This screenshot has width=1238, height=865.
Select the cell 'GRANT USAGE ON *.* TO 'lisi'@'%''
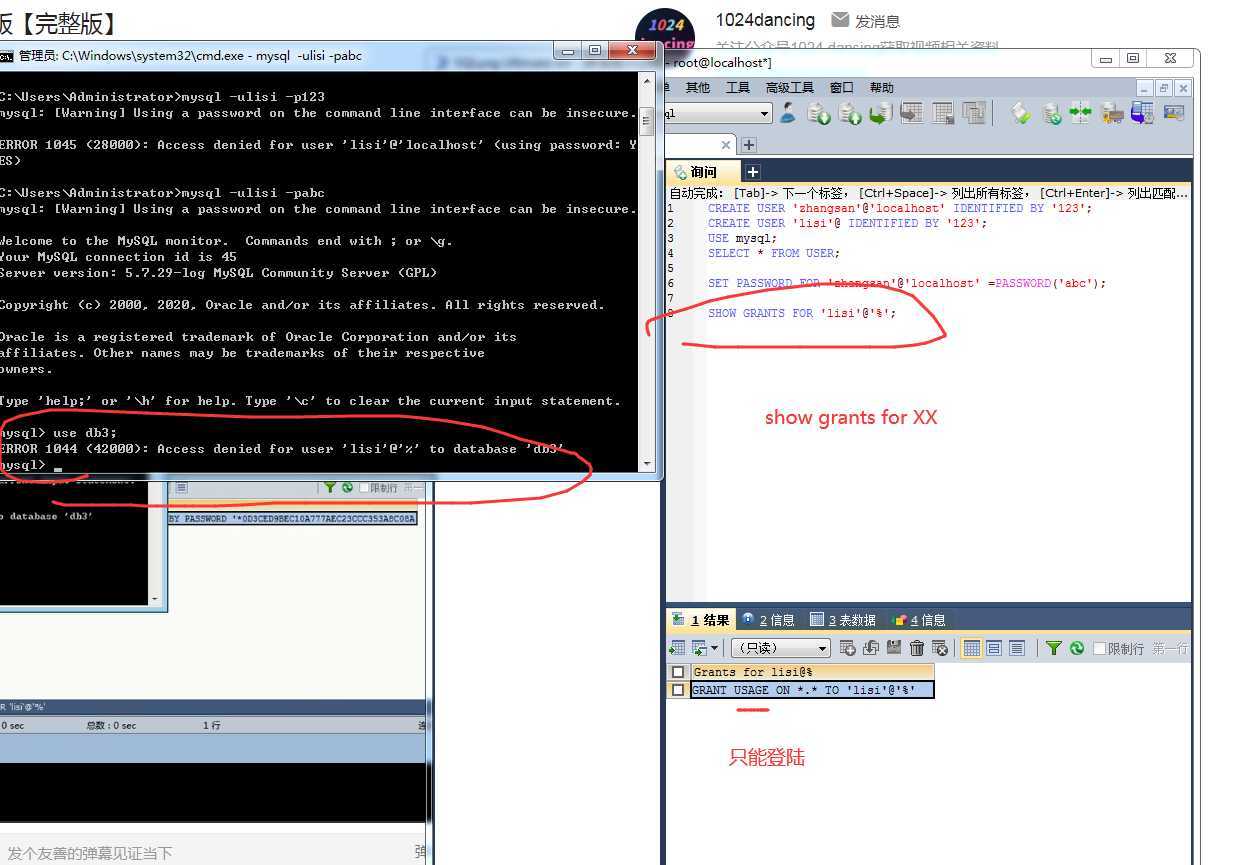811,690
